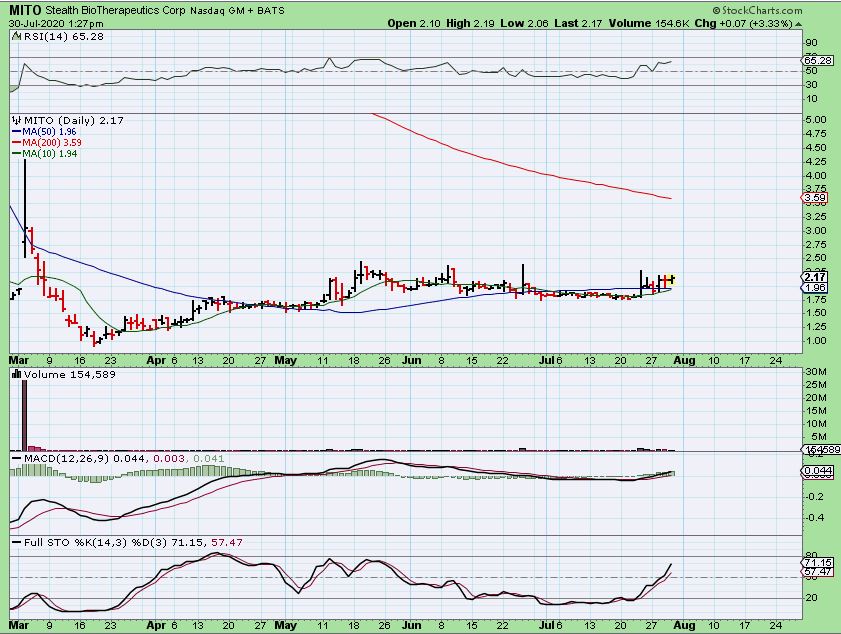The width and height of the screenshot is (841, 634).
Task: Click the red MA(200) line marker in legend
Action: (x=15, y=142)
